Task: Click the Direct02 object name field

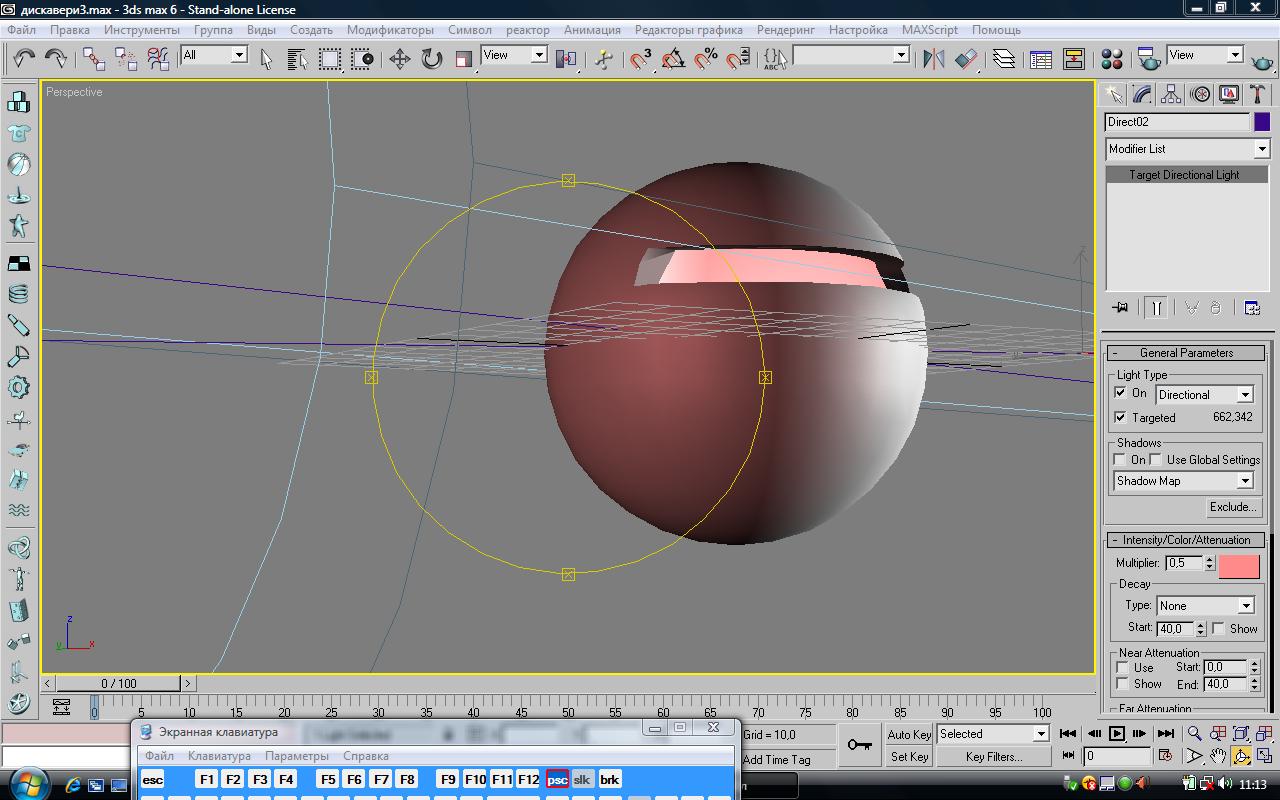Action: click(1177, 122)
